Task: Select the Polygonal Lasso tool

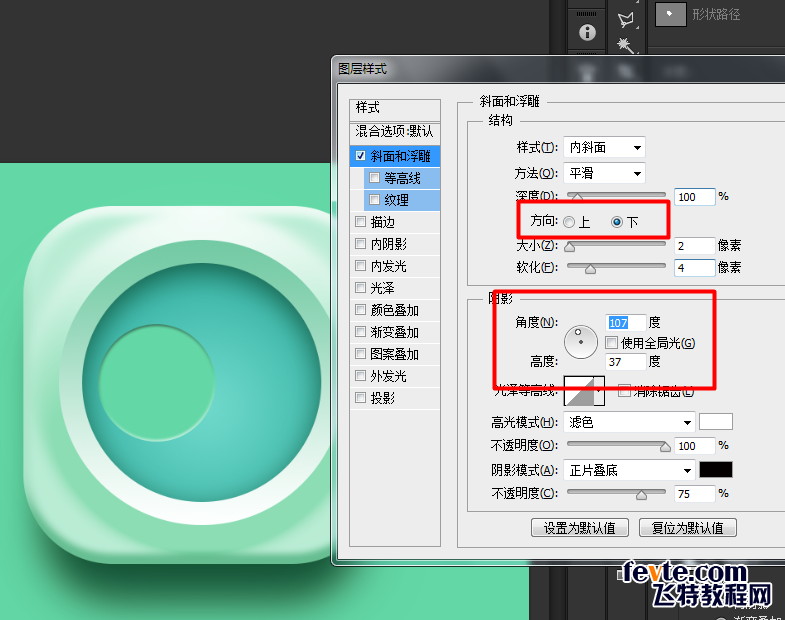Action: coord(626,17)
